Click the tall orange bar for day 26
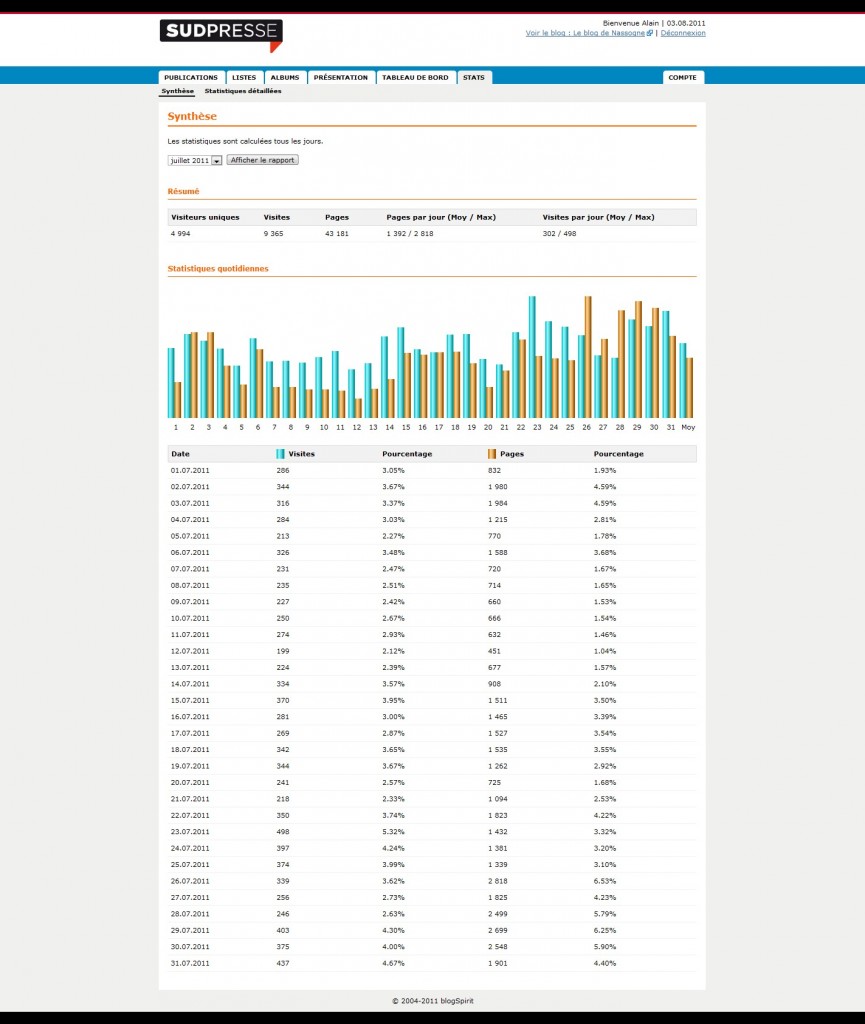865x1024 pixels. pos(588,357)
